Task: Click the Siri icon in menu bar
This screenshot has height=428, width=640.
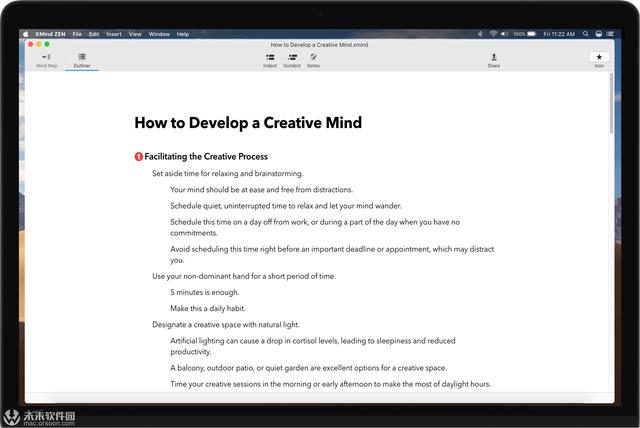Action: 598,34
